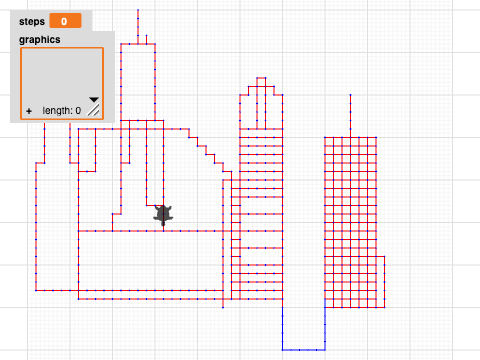Click the horizontally striped middle tower
Image resolution: width=480 pixels, height=360 pixels.
pyautogui.click(x=261, y=213)
